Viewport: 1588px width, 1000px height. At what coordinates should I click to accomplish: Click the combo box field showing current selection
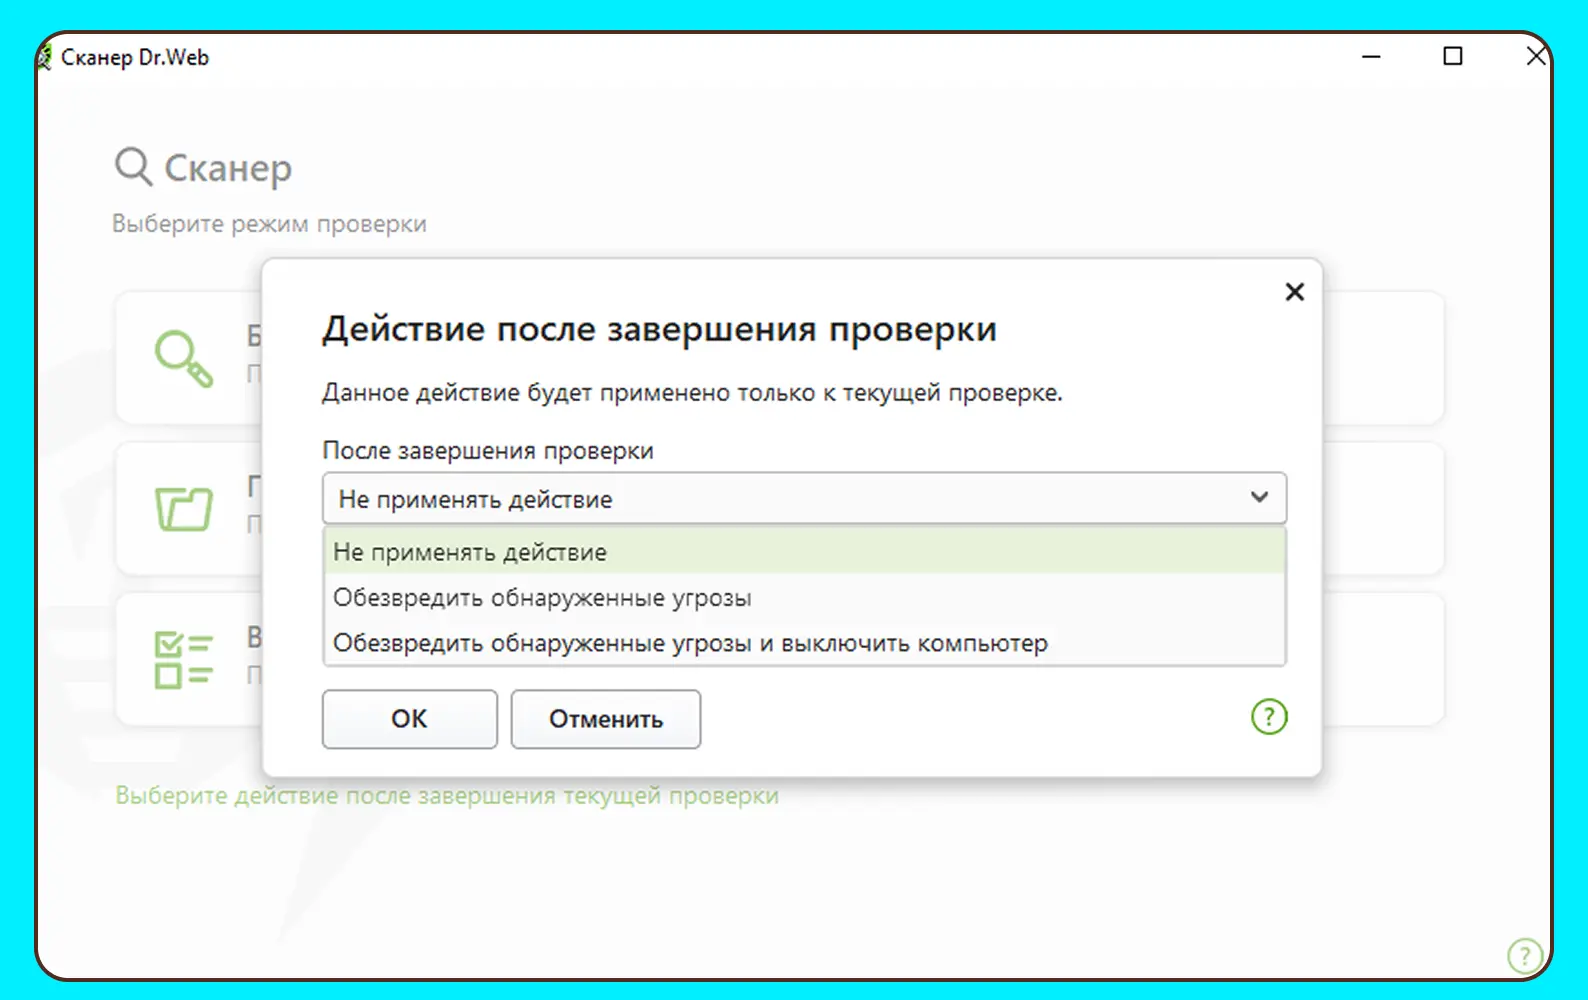point(780,498)
